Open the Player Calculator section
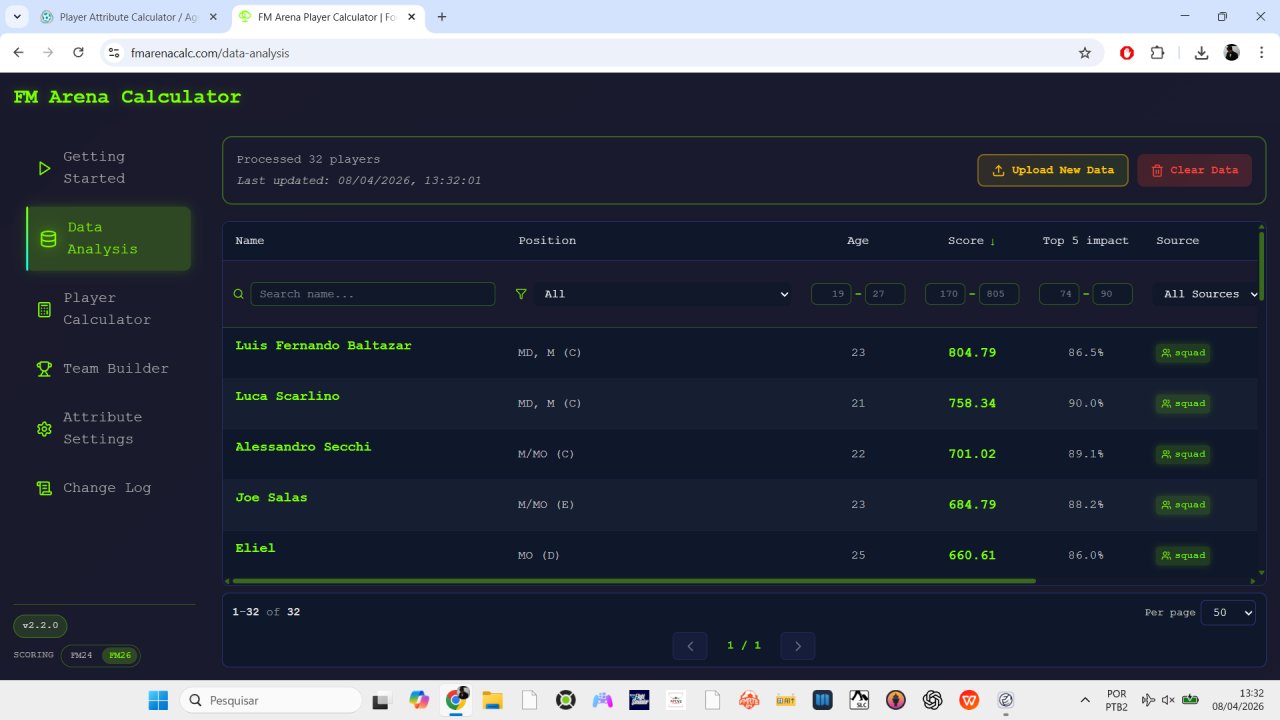This screenshot has width=1280, height=720. 108,309
